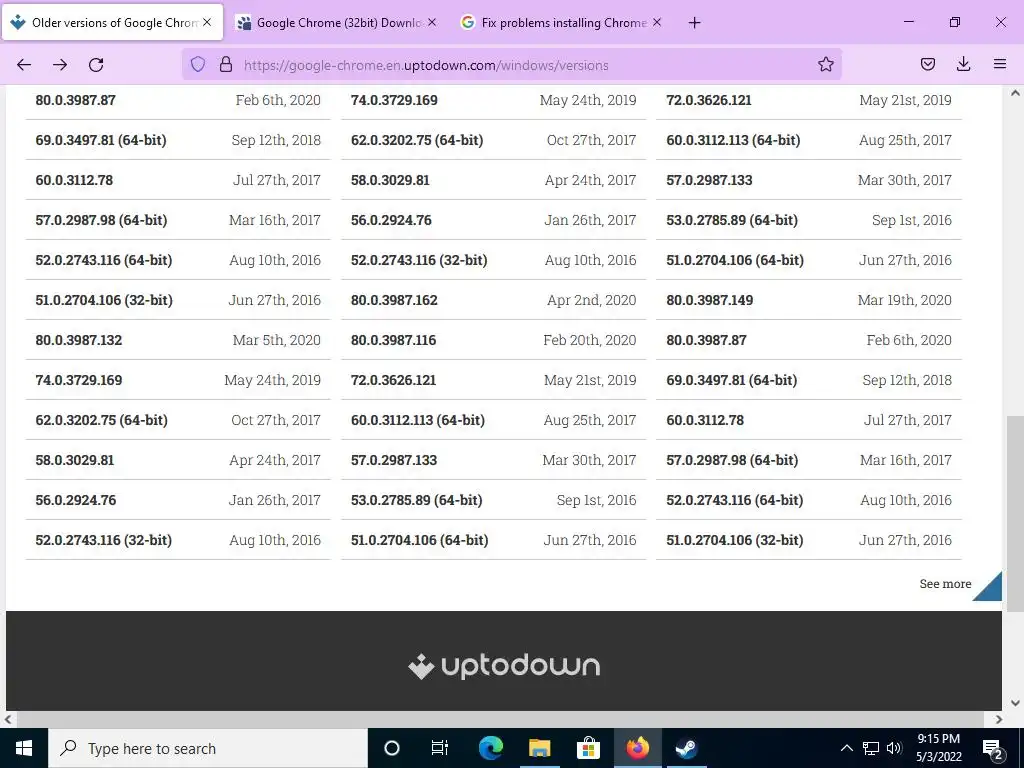Screen dimensions: 1024x768
Task: Click the Mar 5th, 2020 date entry
Action: [277, 340]
